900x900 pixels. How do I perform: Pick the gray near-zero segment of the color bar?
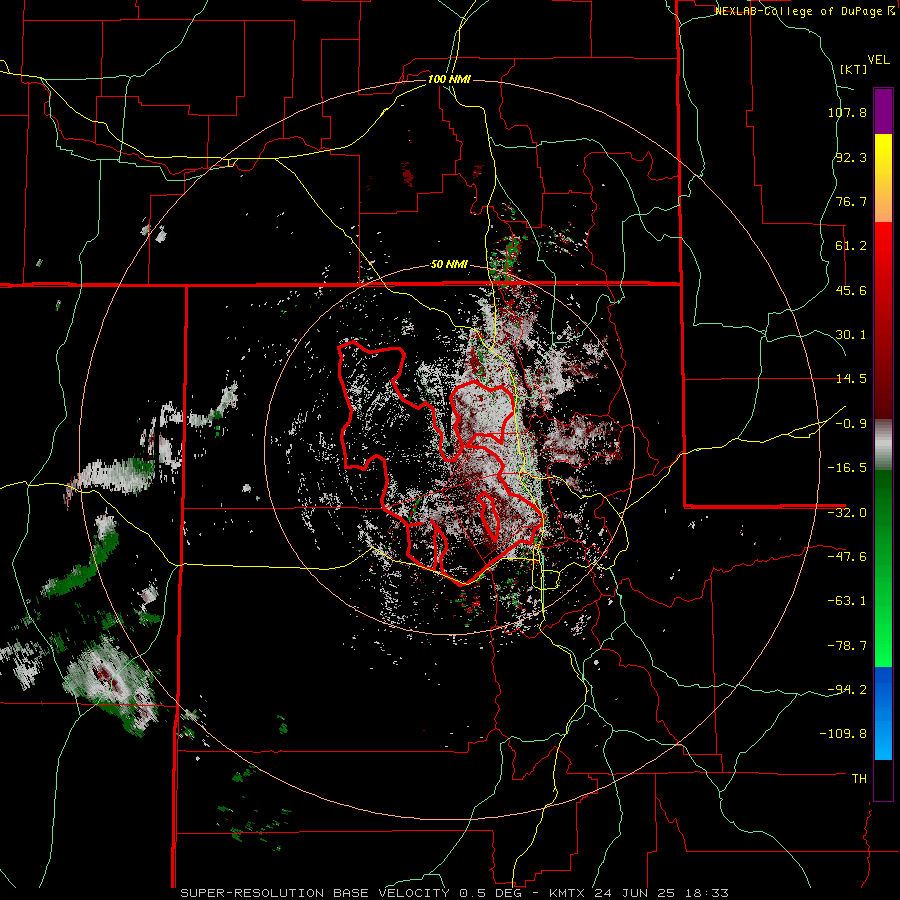pos(883,444)
